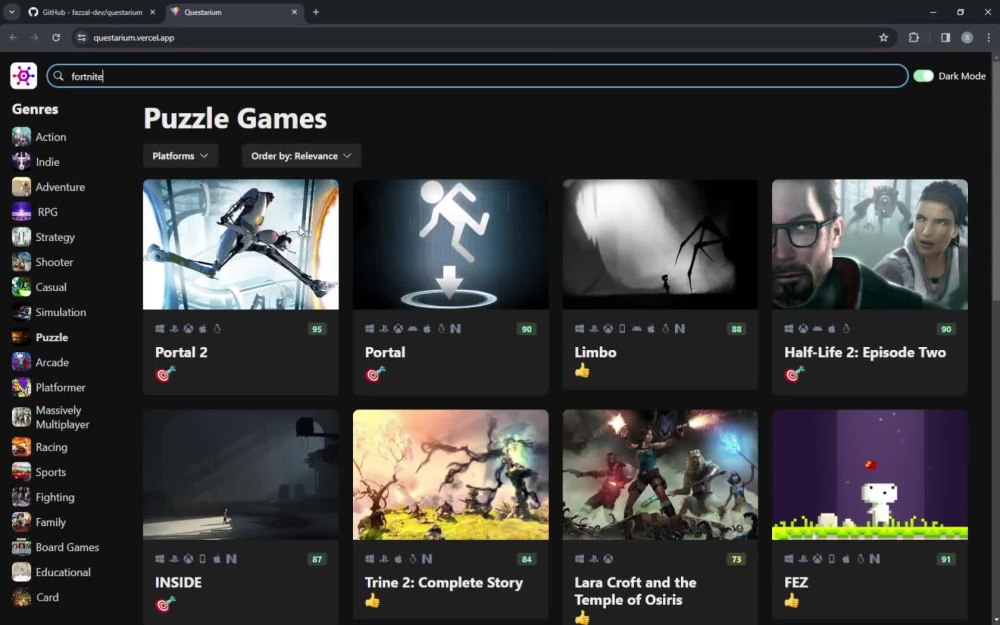
Task: Open Half-Life 2: Episode Two title
Action: tap(865, 352)
